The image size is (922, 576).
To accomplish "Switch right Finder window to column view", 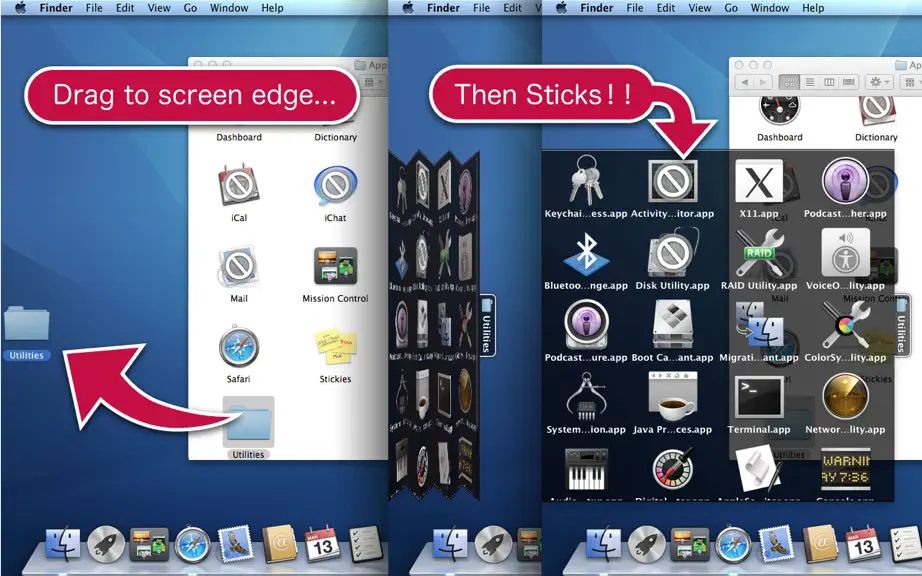I will tap(829, 82).
